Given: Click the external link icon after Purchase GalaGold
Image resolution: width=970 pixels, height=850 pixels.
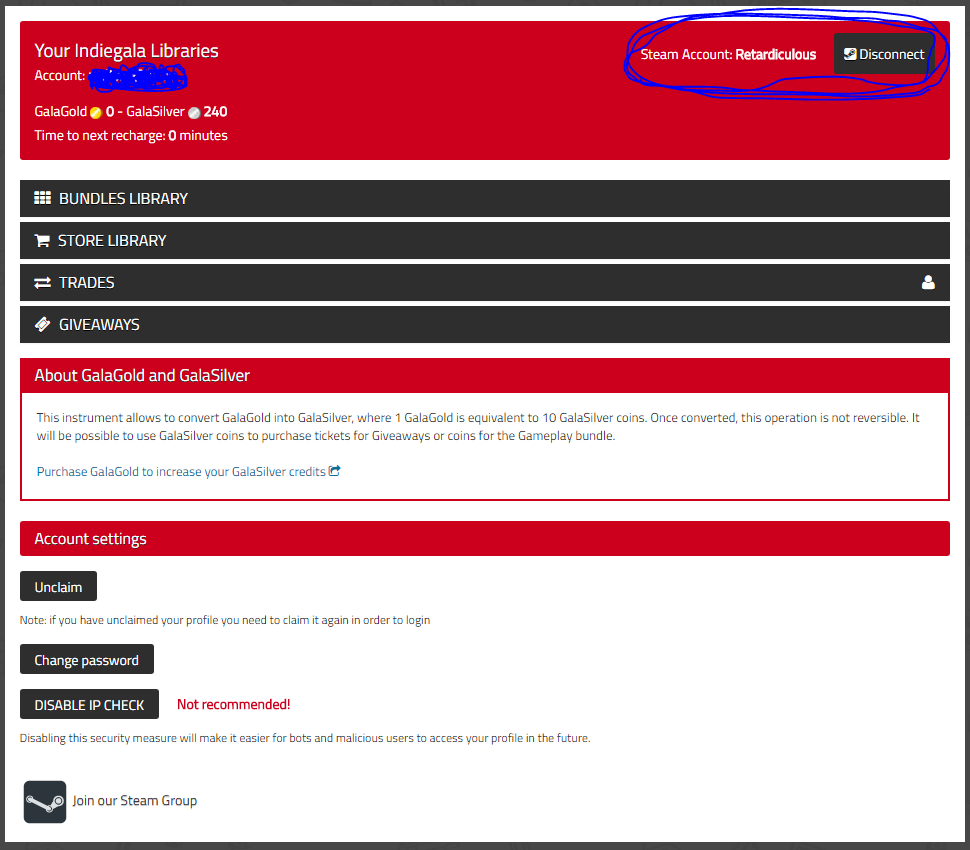Looking at the screenshot, I should [335, 471].
